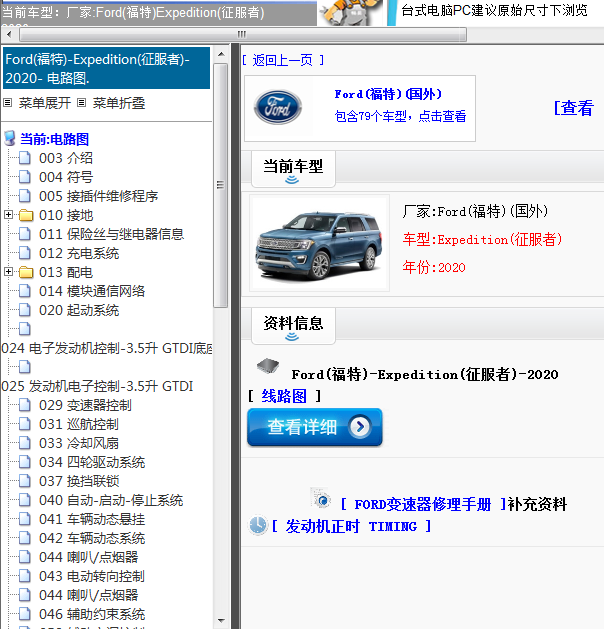This screenshot has width=604, height=629.
Task: Click page icon beside 014 模块通信网络
Action: pos(25,291)
